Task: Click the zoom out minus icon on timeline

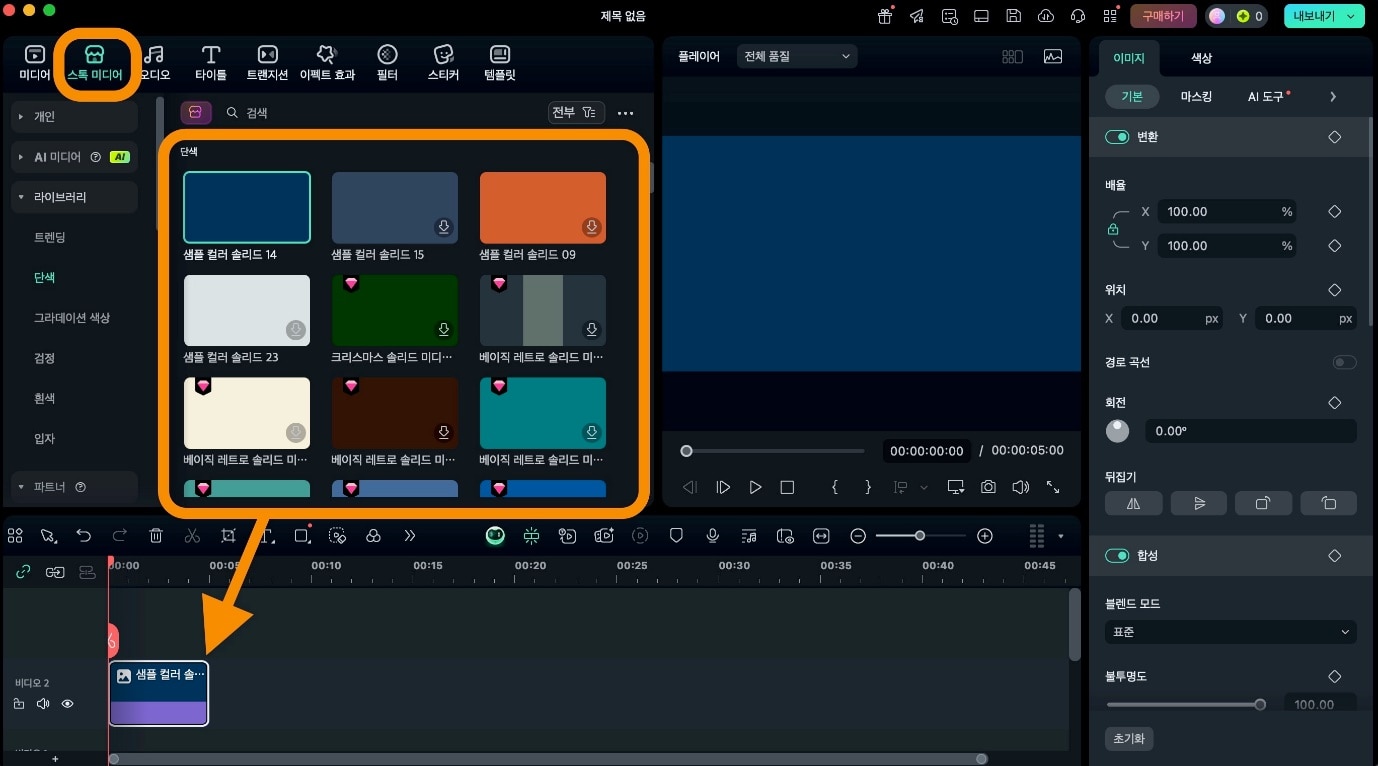Action: (x=857, y=536)
